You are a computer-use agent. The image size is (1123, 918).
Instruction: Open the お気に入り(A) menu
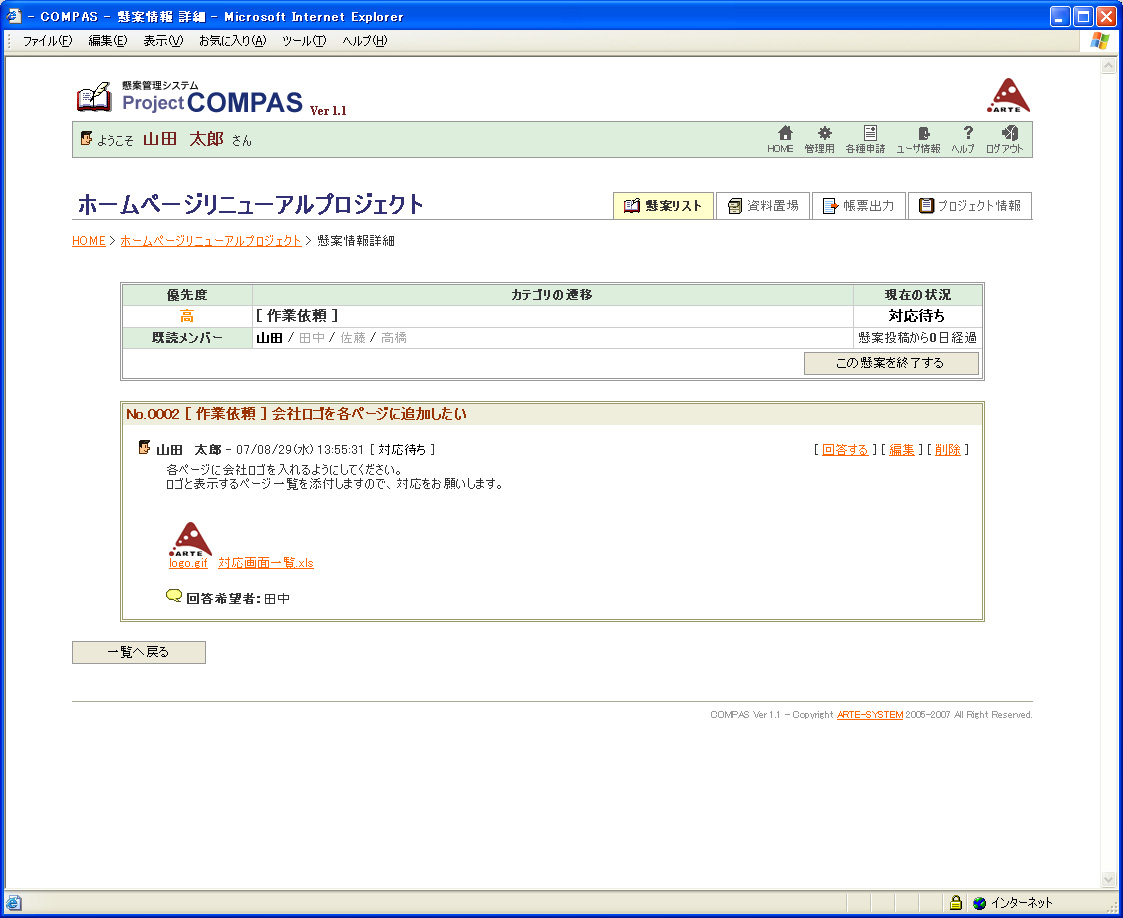point(232,41)
